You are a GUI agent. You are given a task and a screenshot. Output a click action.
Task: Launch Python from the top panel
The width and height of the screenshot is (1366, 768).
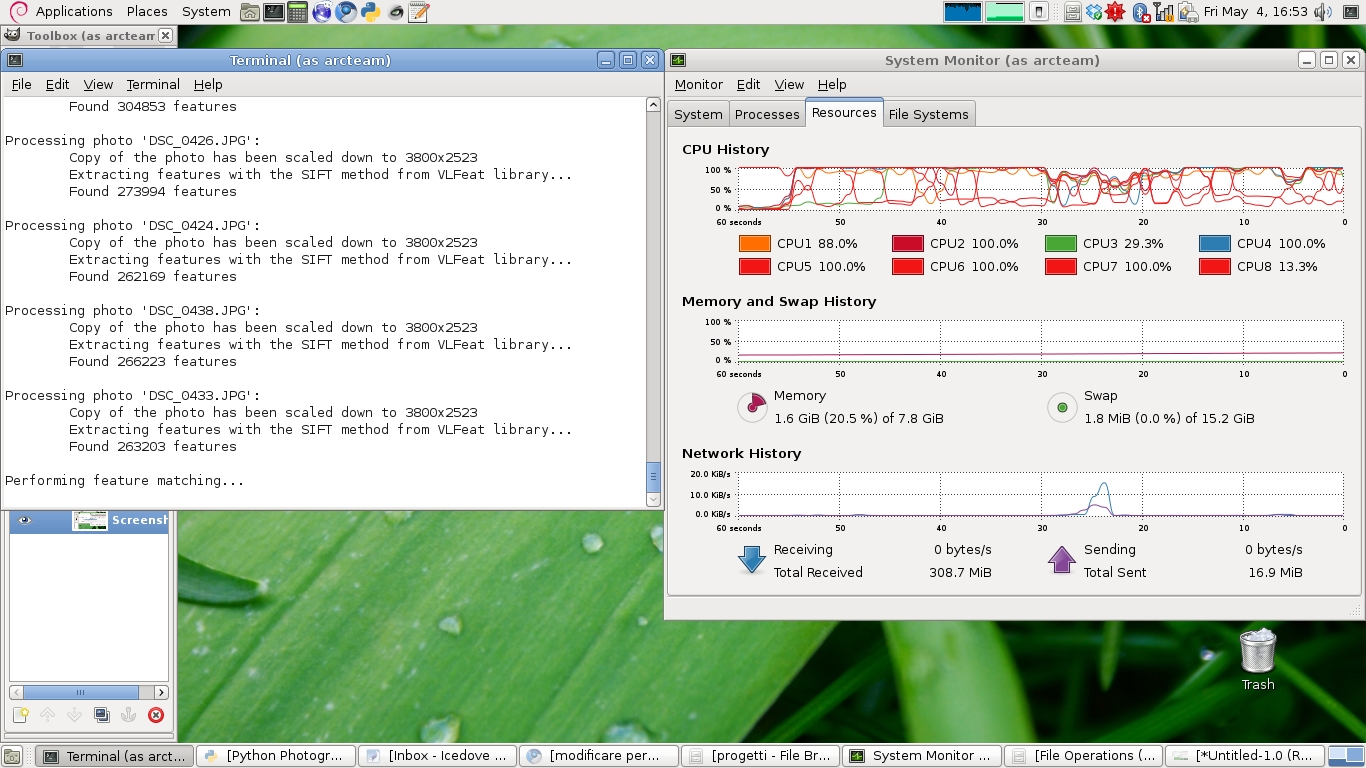click(369, 12)
